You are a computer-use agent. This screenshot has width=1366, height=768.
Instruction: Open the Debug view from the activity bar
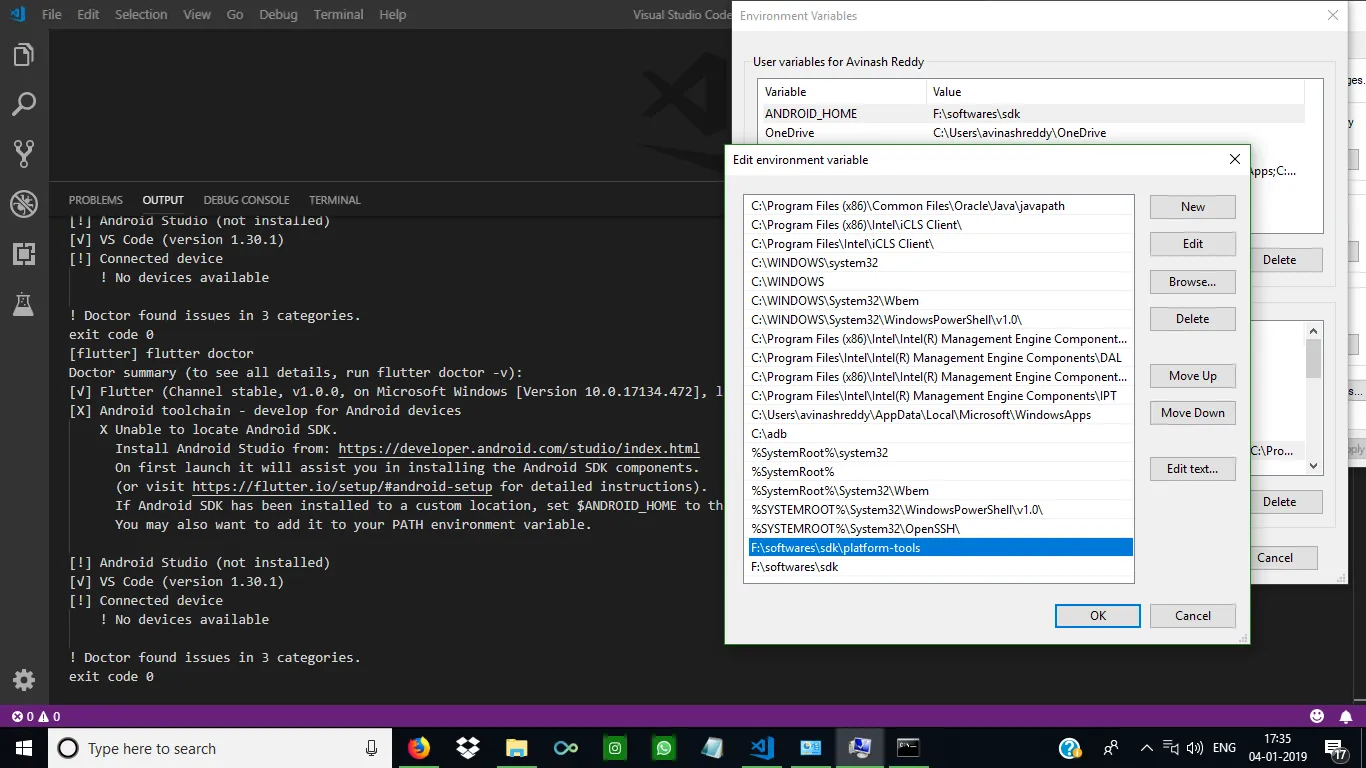tap(24, 204)
